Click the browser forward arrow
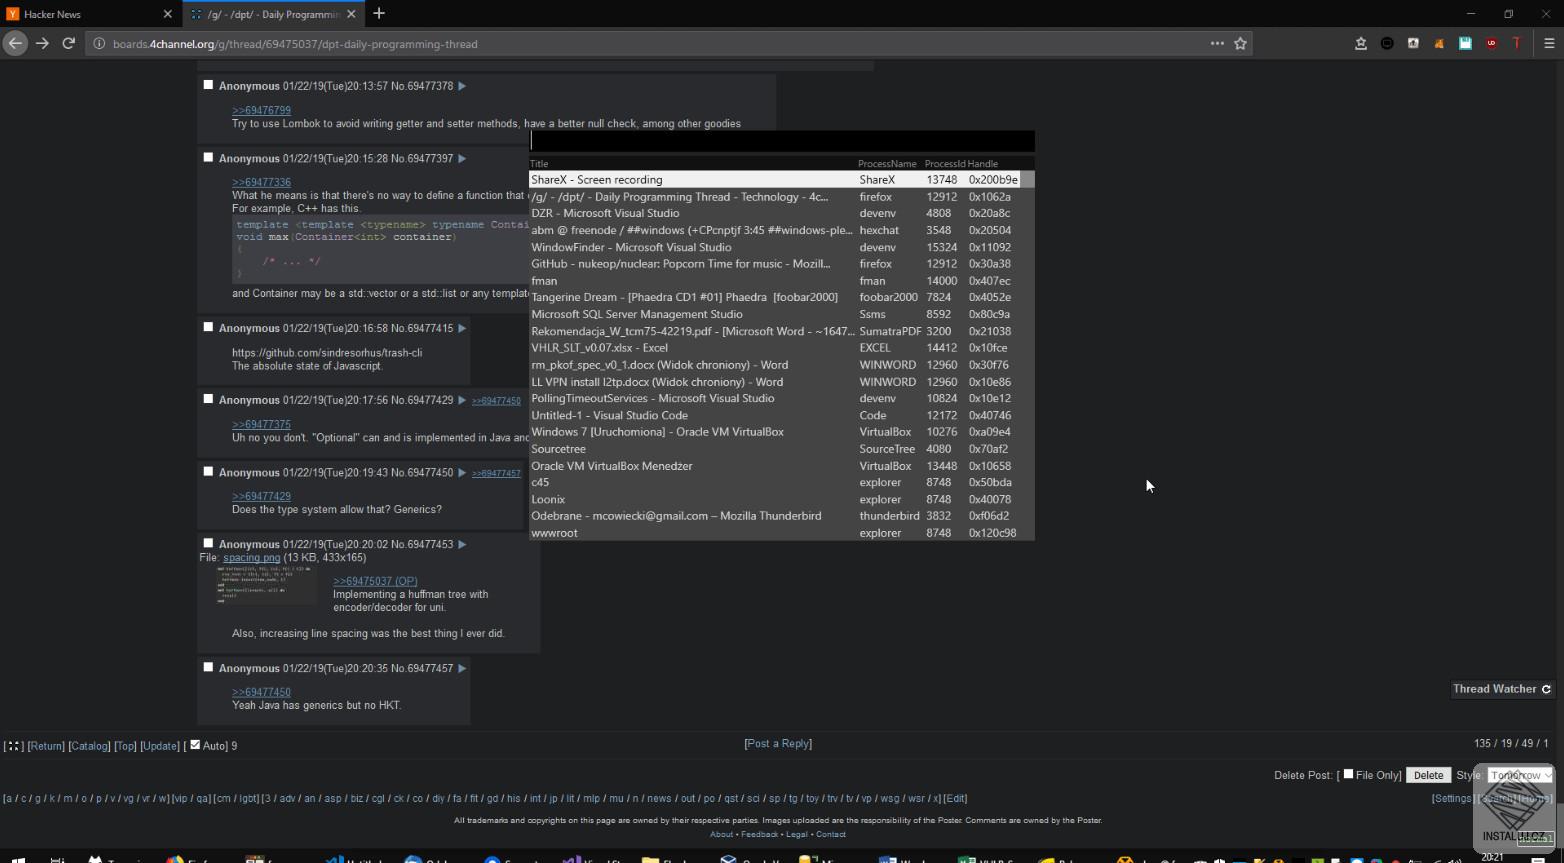The width and height of the screenshot is (1564, 863). 42,44
